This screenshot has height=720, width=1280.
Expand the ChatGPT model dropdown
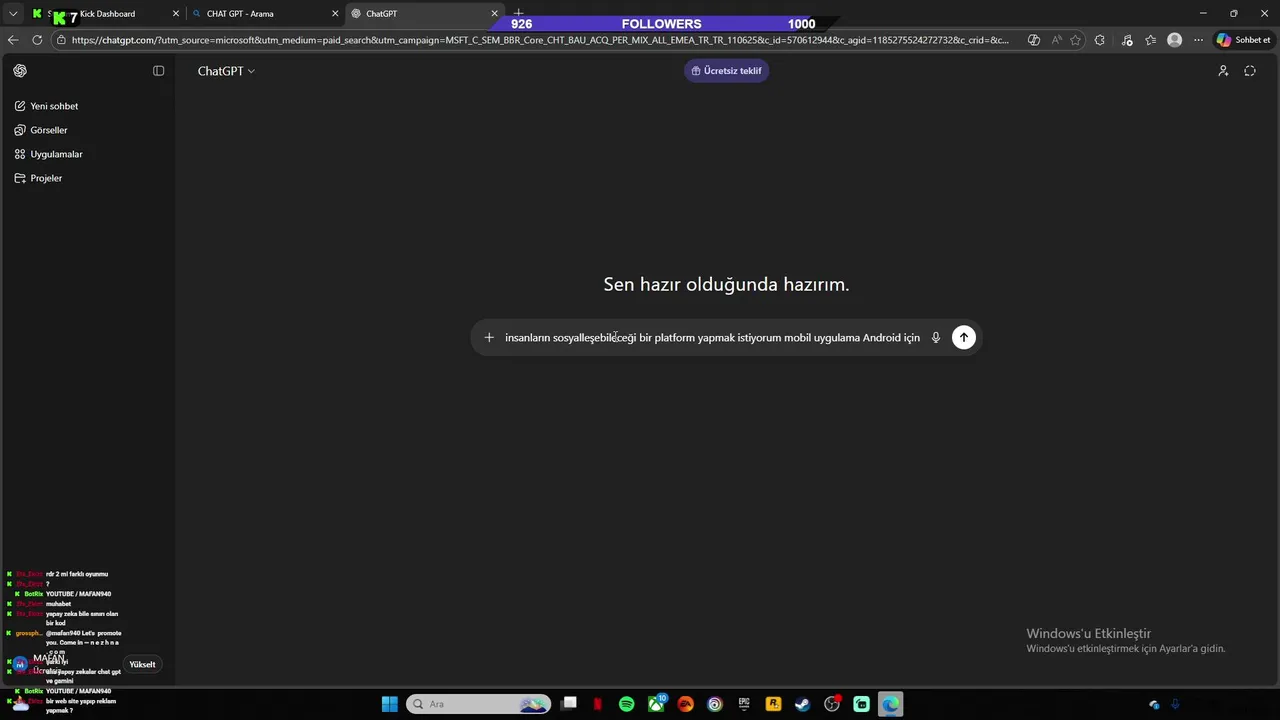(226, 71)
